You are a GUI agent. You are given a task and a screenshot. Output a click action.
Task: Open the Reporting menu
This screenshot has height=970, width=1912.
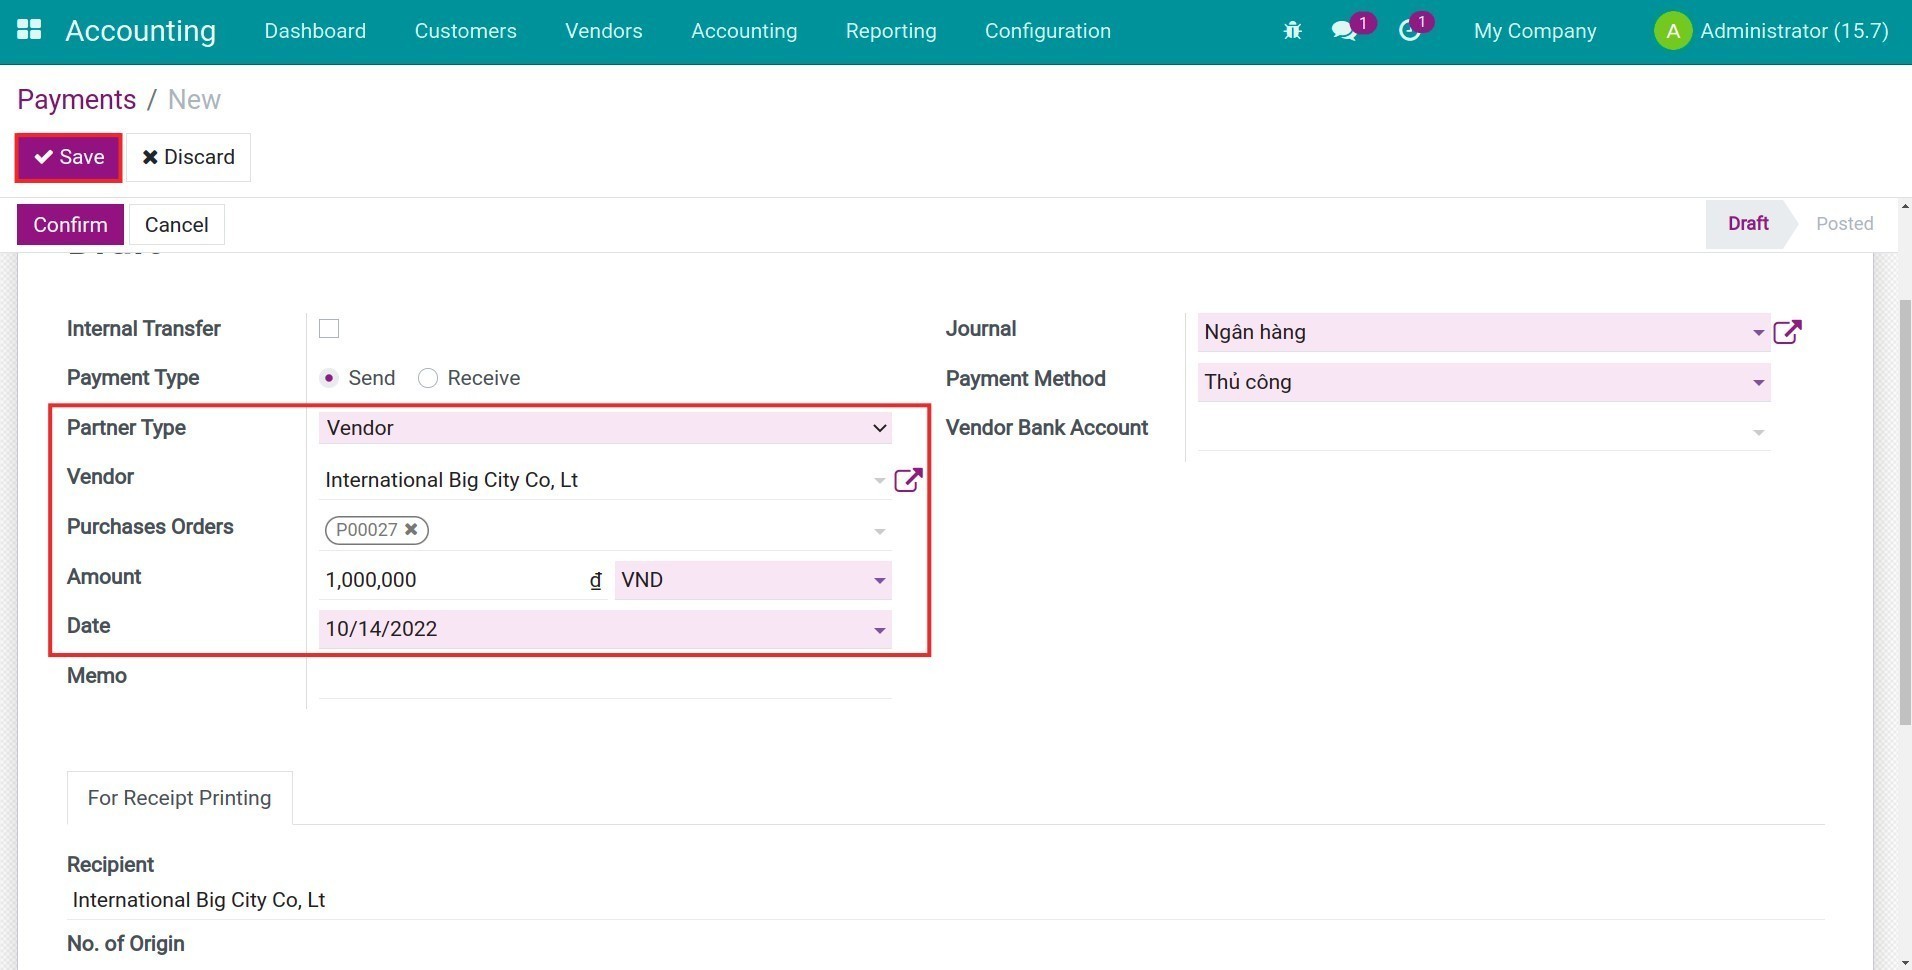click(x=890, y=31)
